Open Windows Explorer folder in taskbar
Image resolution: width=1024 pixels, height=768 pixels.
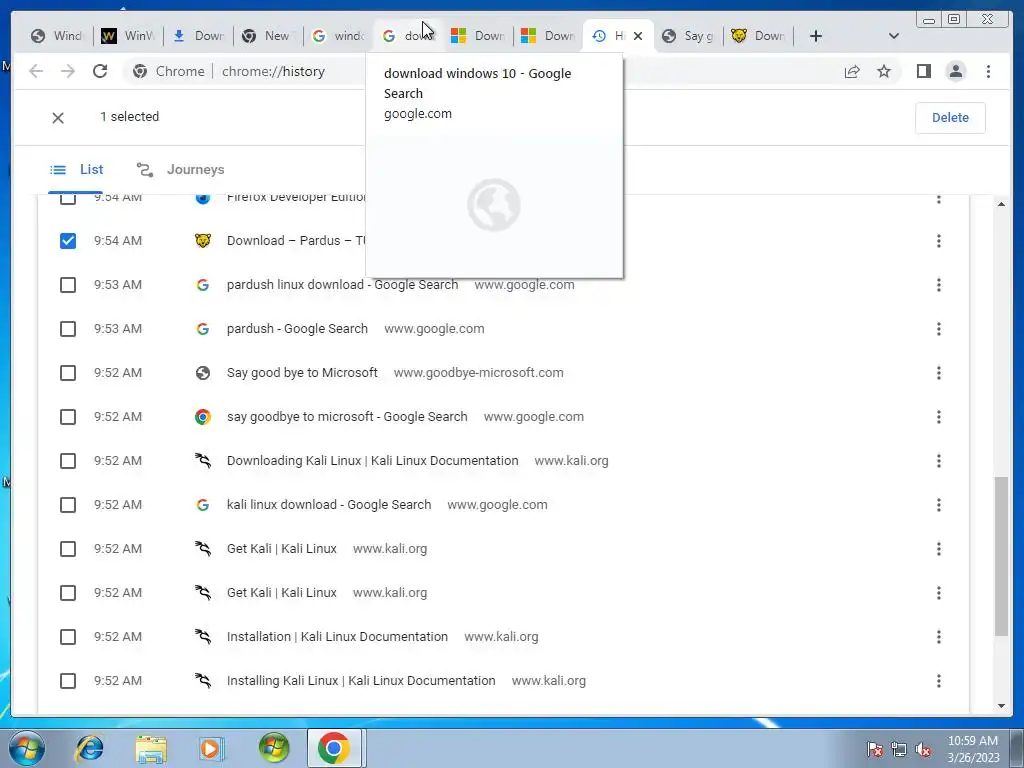(151, 748)
